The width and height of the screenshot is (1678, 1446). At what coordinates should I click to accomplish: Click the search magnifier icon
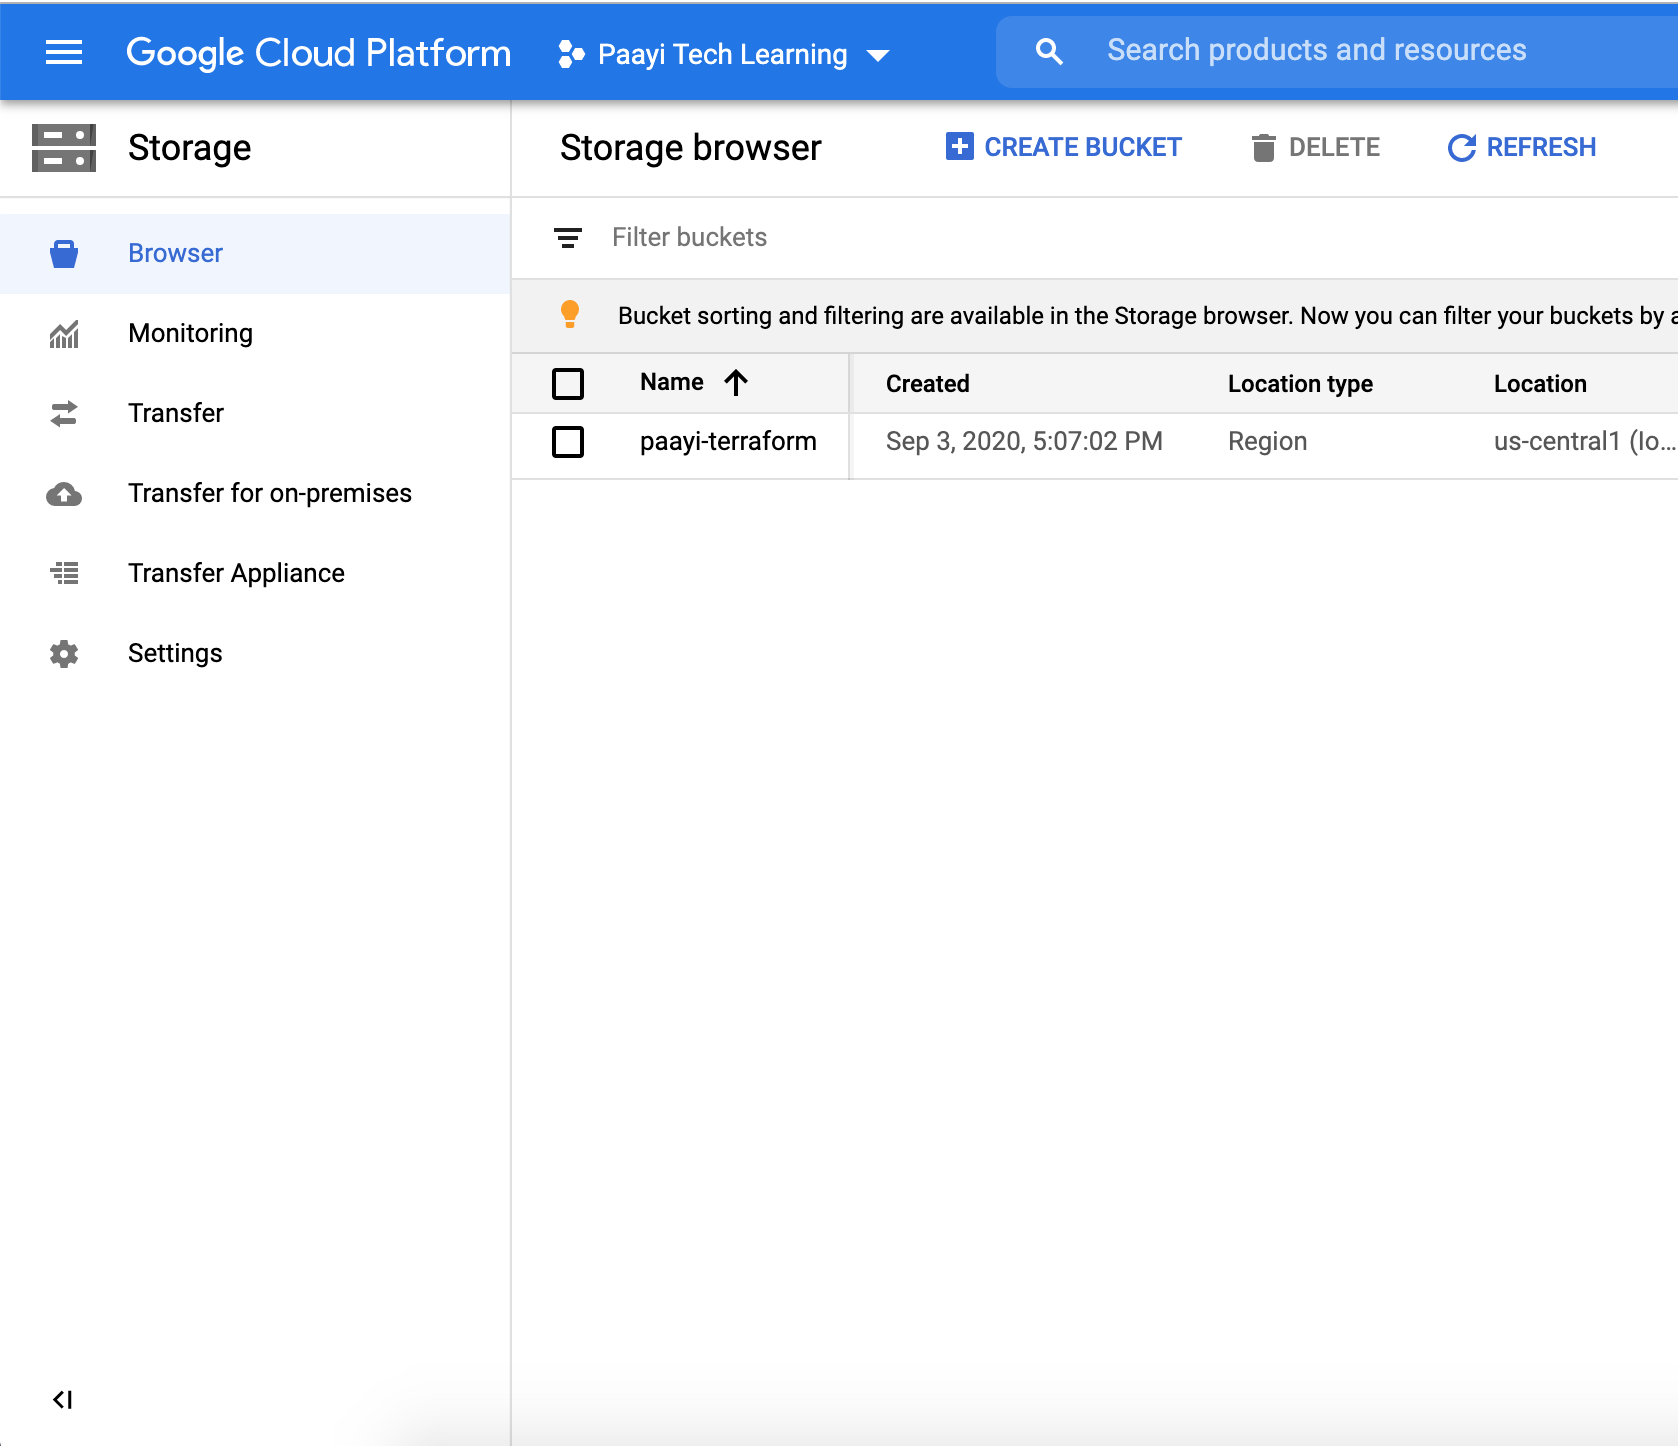point(1049,52)
